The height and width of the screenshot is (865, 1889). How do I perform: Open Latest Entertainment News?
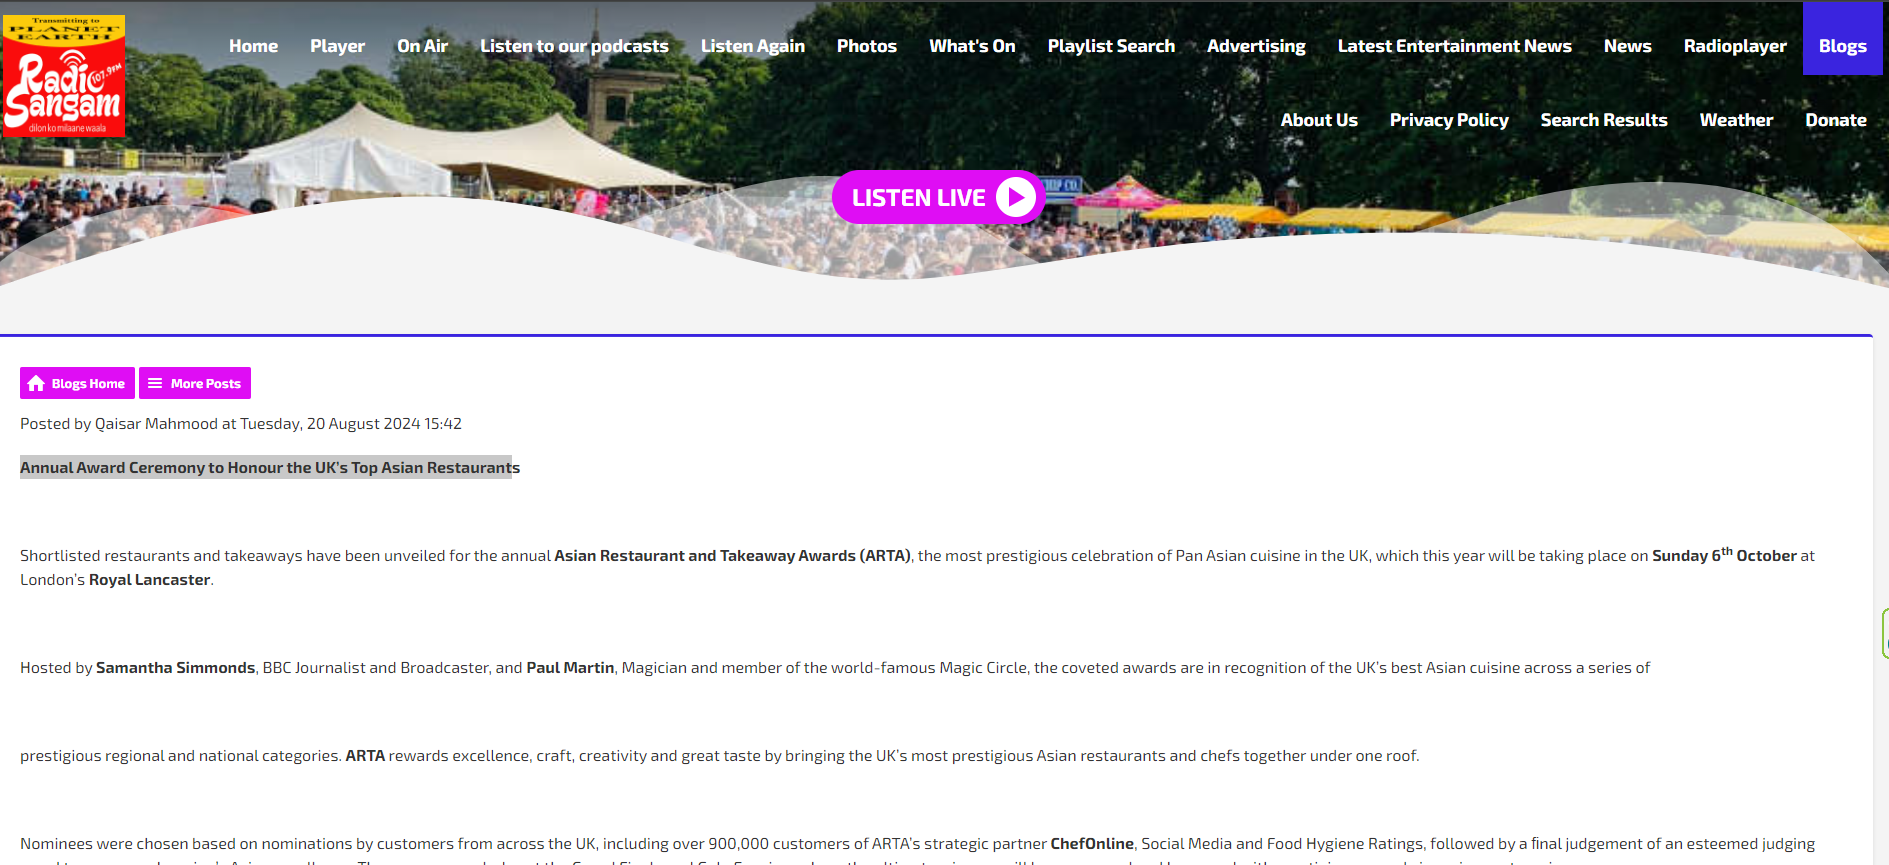pyautogui.click(x=1454, y=46)
